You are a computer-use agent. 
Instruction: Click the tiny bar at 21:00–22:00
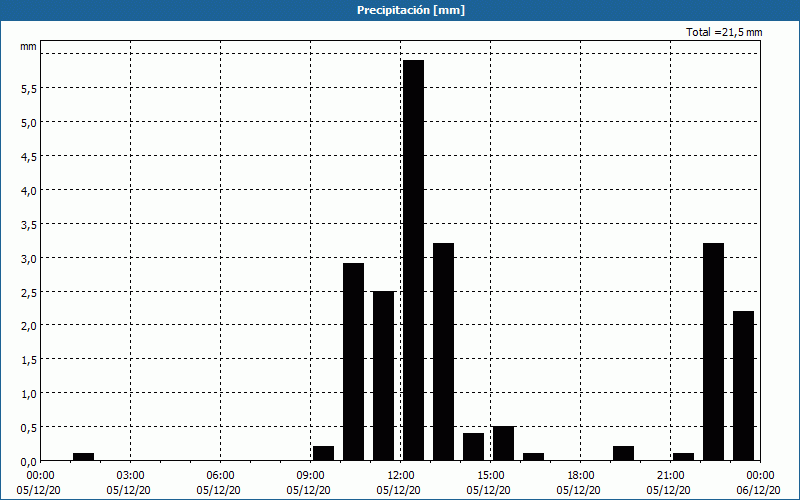click(x=683, y=457)
